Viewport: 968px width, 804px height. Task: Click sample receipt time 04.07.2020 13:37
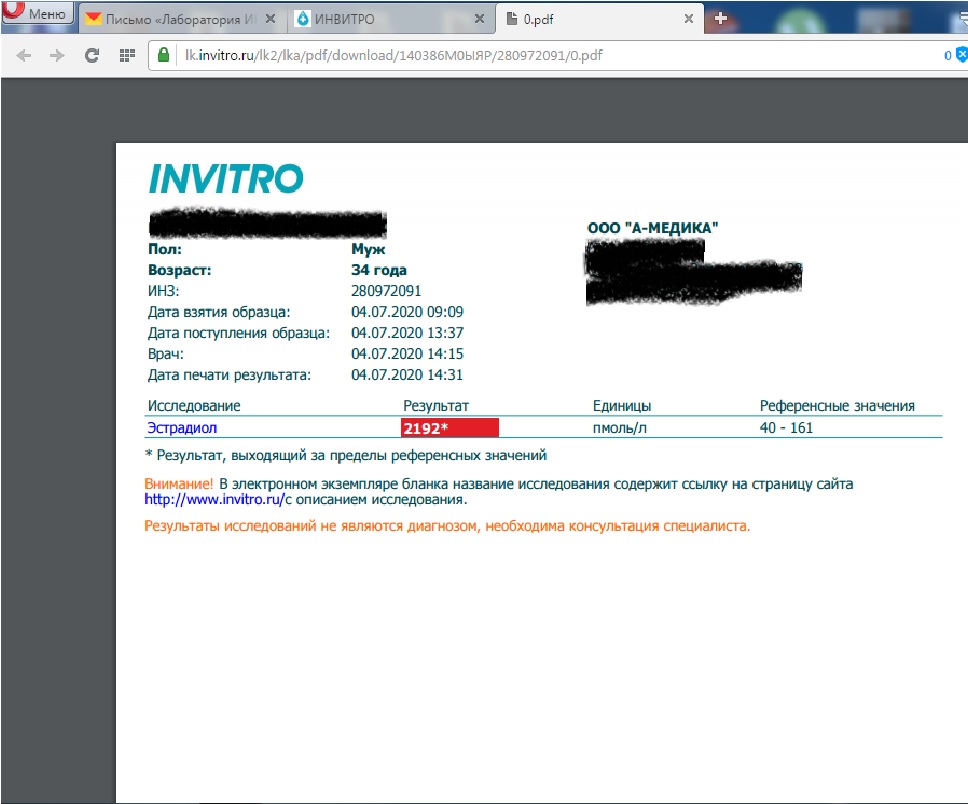click(407, 333)
